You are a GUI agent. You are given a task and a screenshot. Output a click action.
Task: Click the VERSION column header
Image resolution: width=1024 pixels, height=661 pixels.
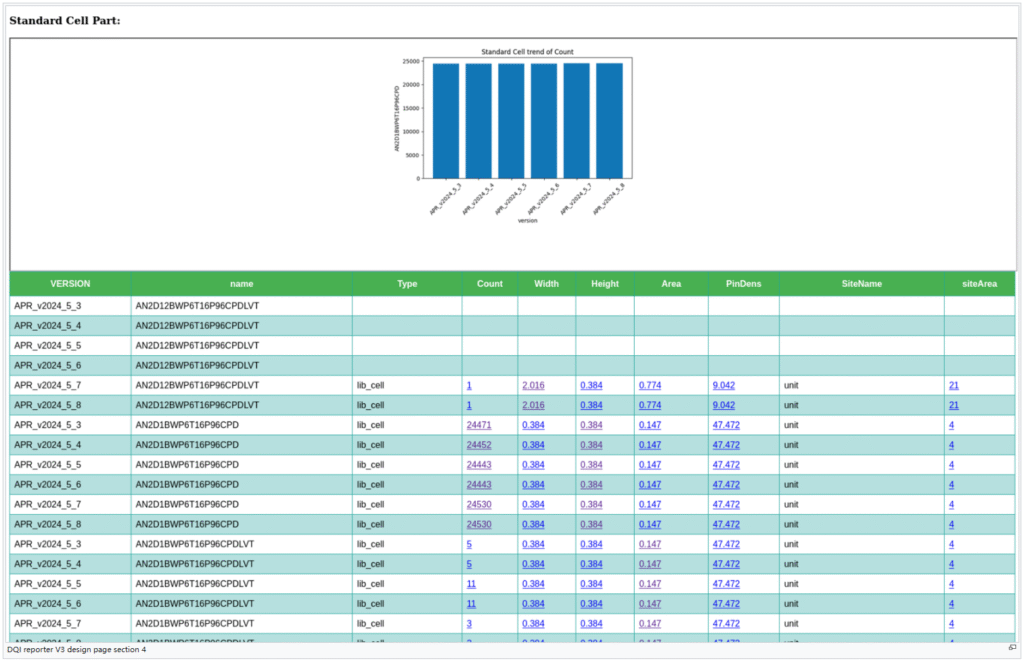[x=70, y=284]
